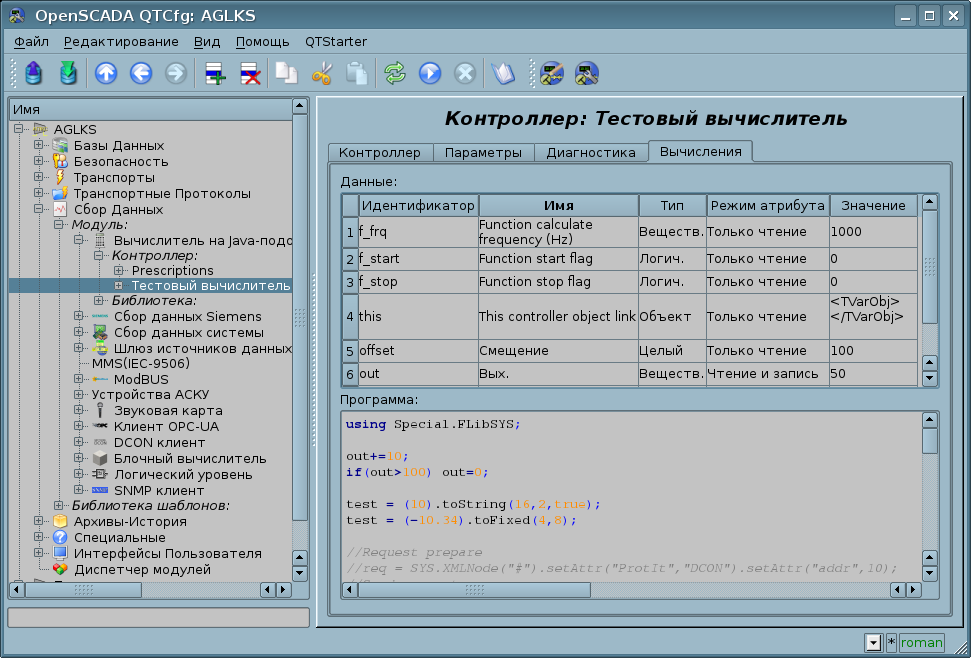Open the Вид menu
The width and height of the screenshot is (971, 658).
[x=207, y=41]
